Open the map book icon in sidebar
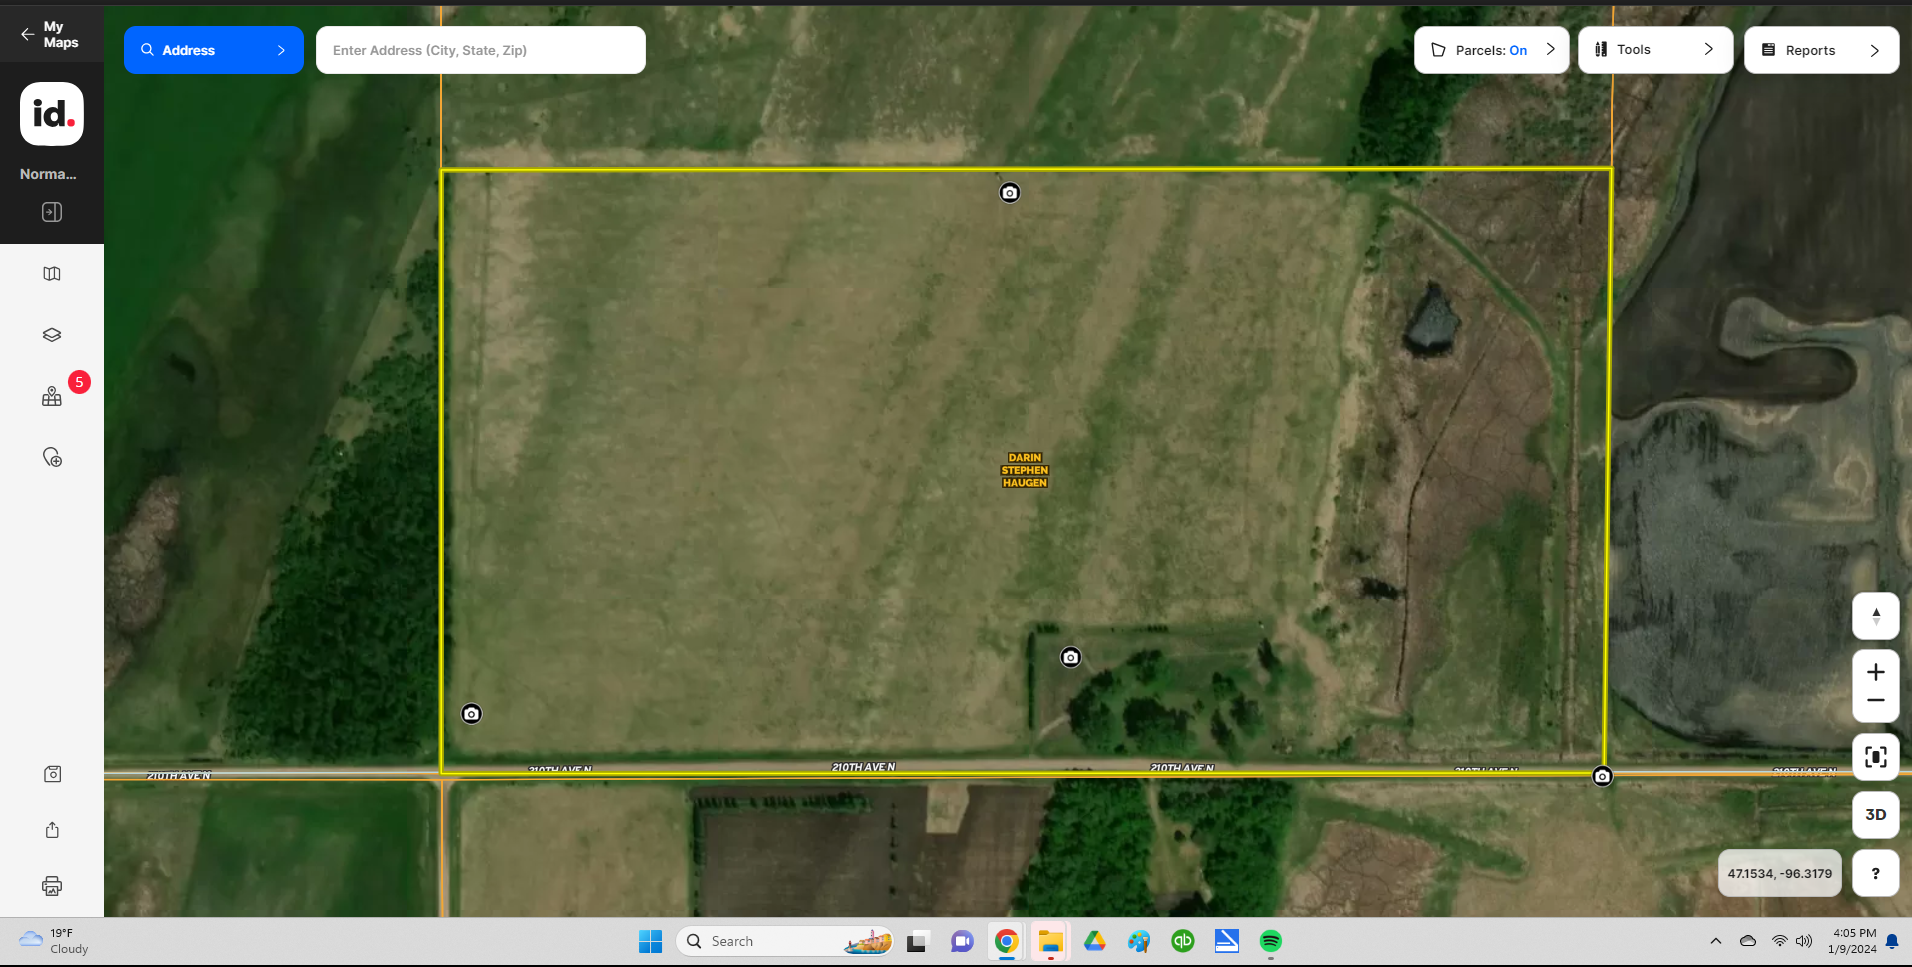This screenshot has height=967, width=1912. click(52, 274)
